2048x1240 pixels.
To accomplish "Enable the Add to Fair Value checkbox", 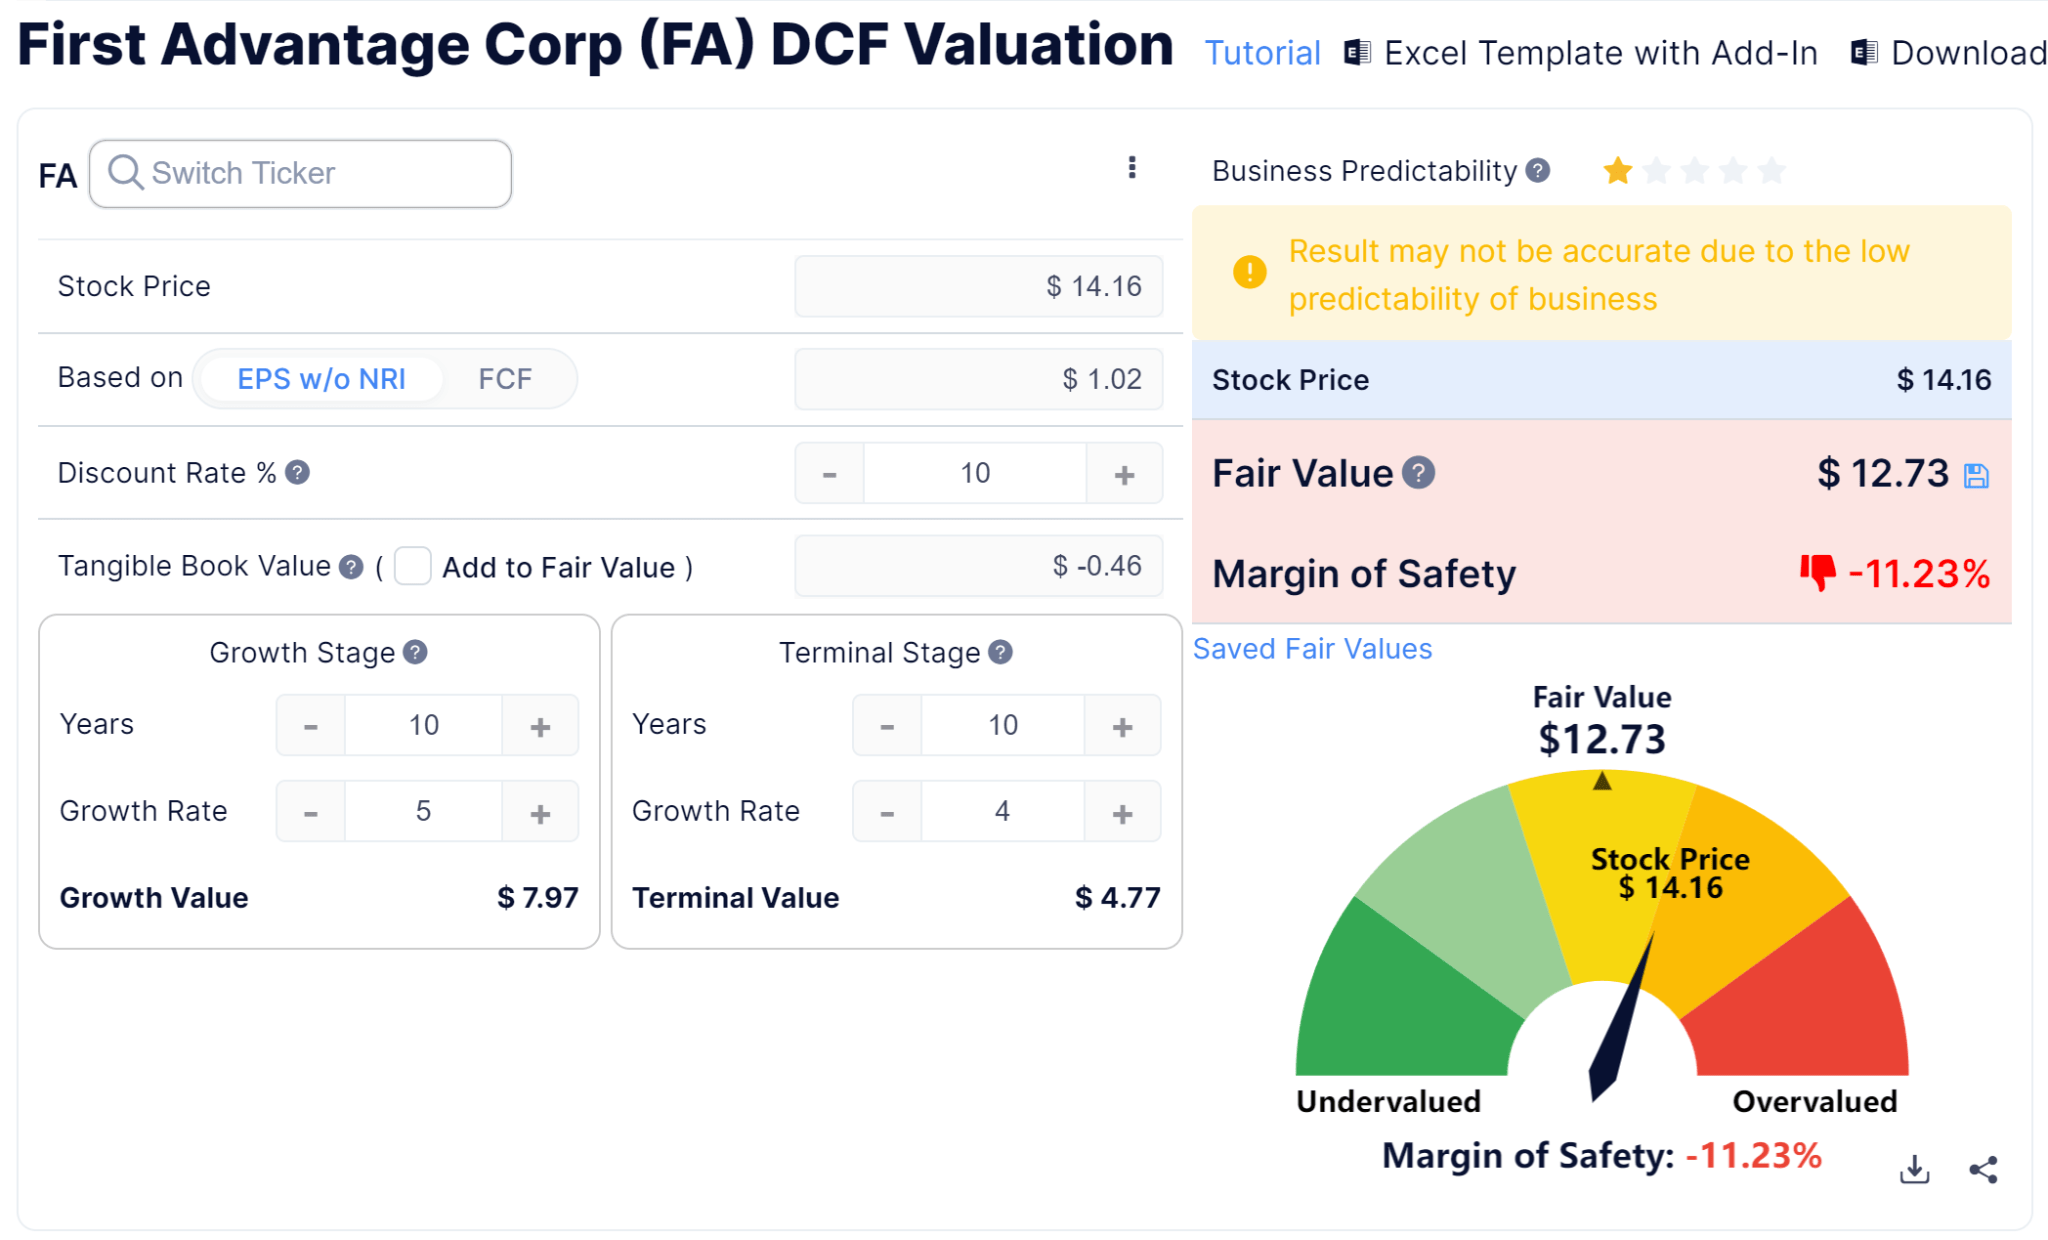I will point(412,566).
